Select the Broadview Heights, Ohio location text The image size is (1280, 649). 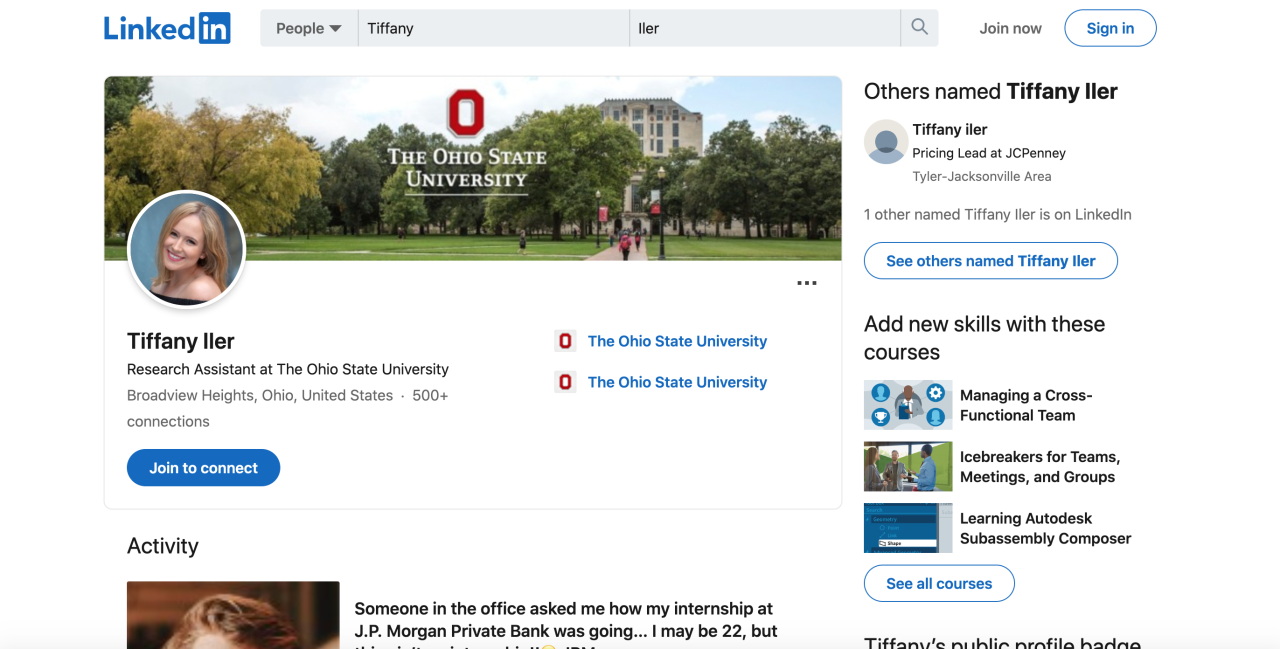[x=260, y=395]
